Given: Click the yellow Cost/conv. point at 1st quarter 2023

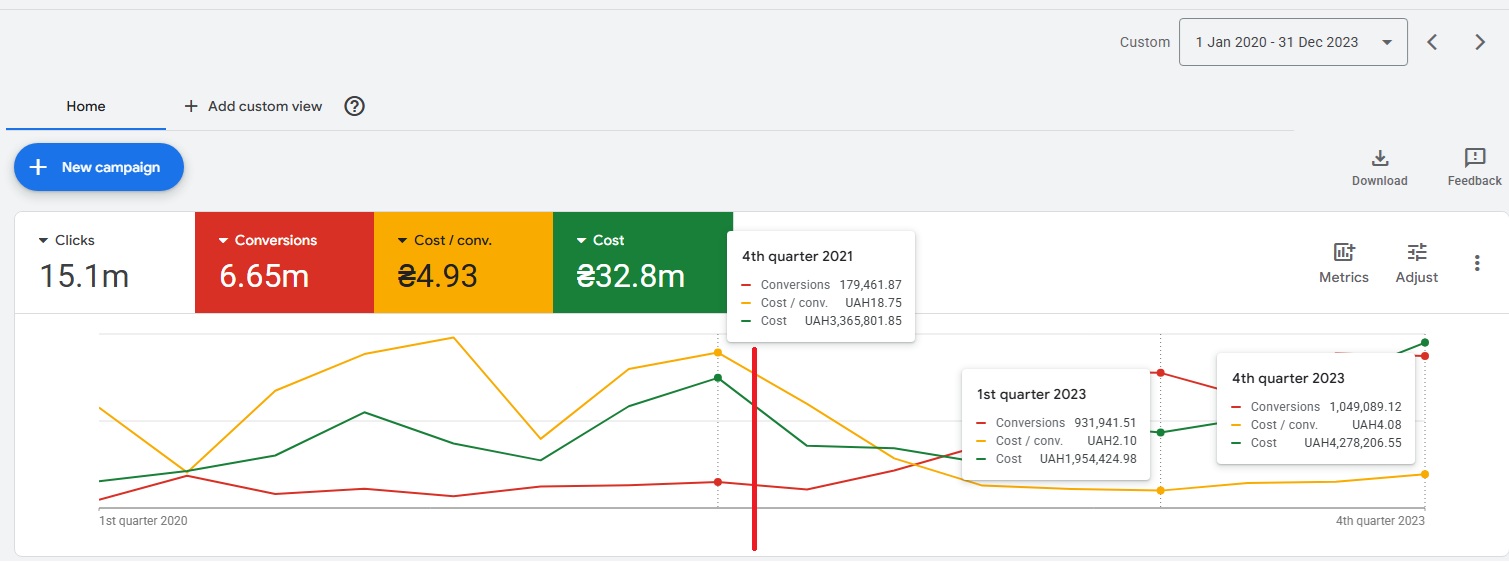Looking at the screenshot, I should pos(1160,490).
